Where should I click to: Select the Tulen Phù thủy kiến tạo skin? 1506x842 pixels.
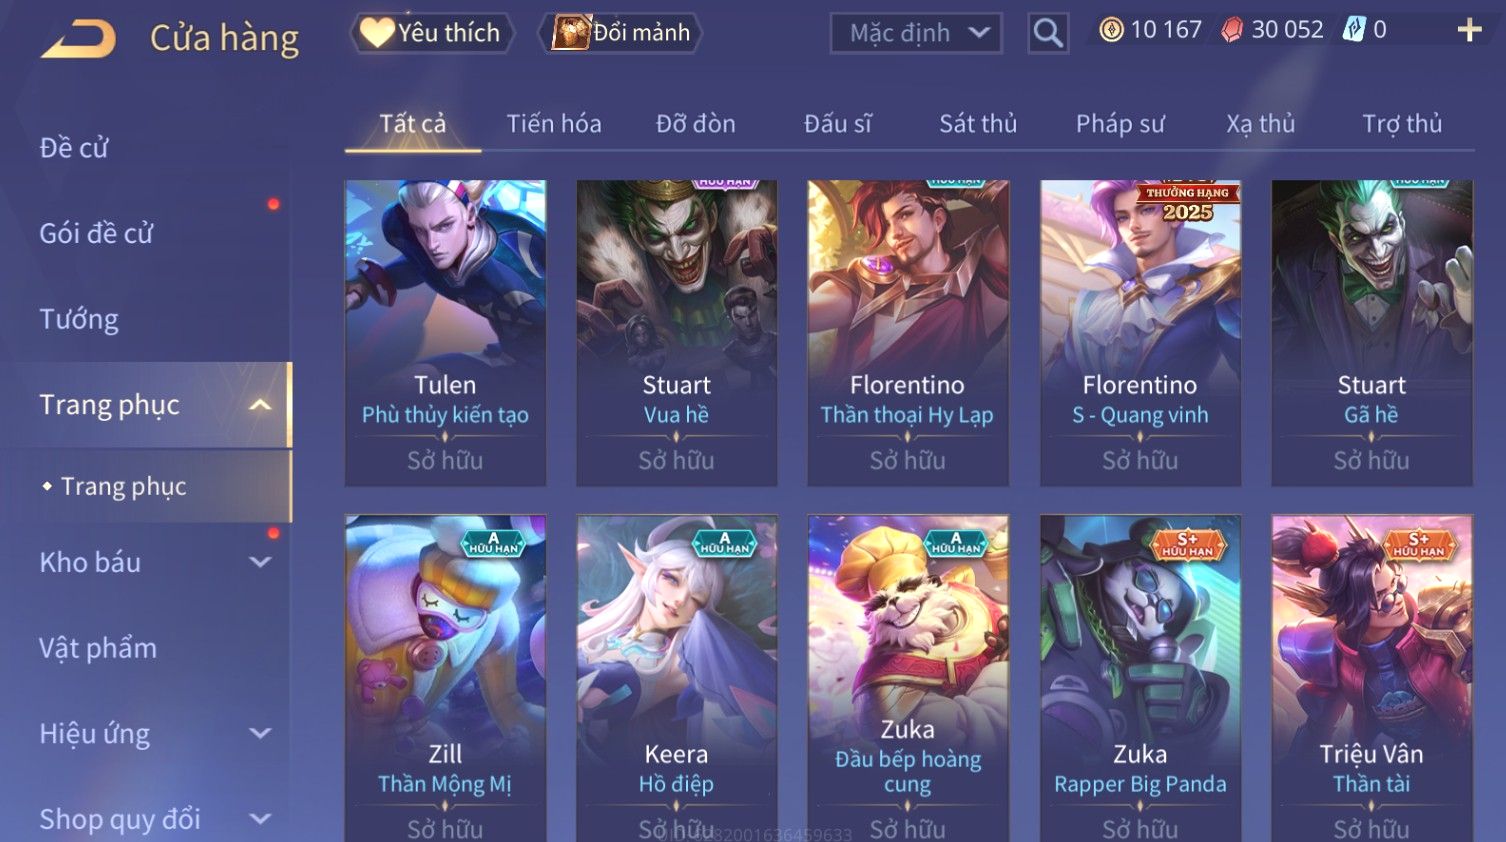tap(445, 333)
